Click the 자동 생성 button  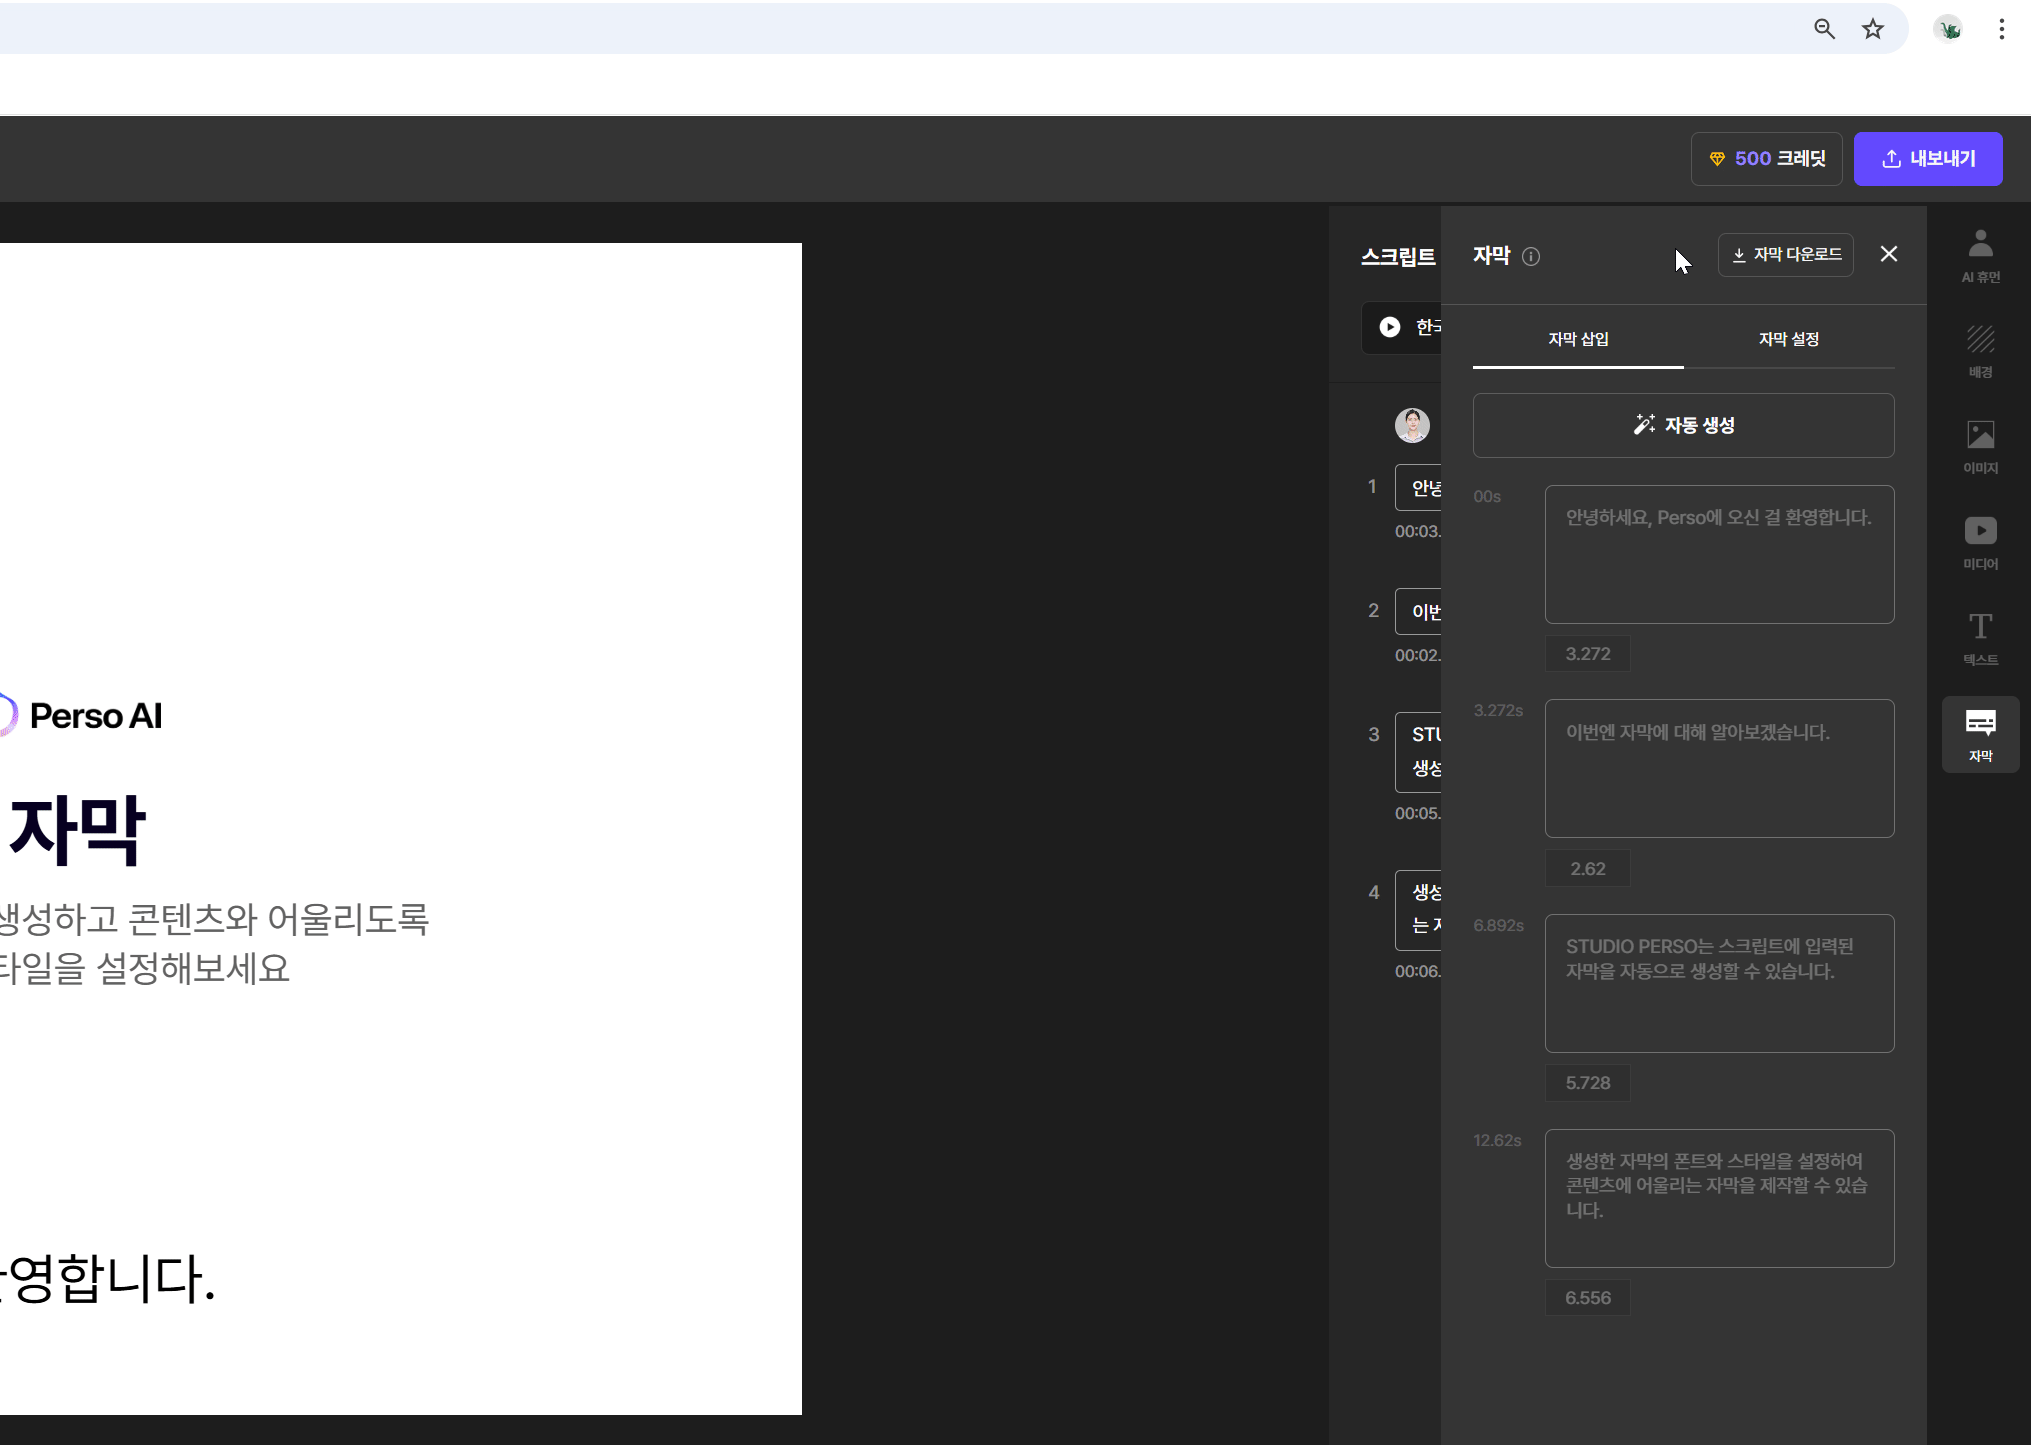(x=1683, y=425)
